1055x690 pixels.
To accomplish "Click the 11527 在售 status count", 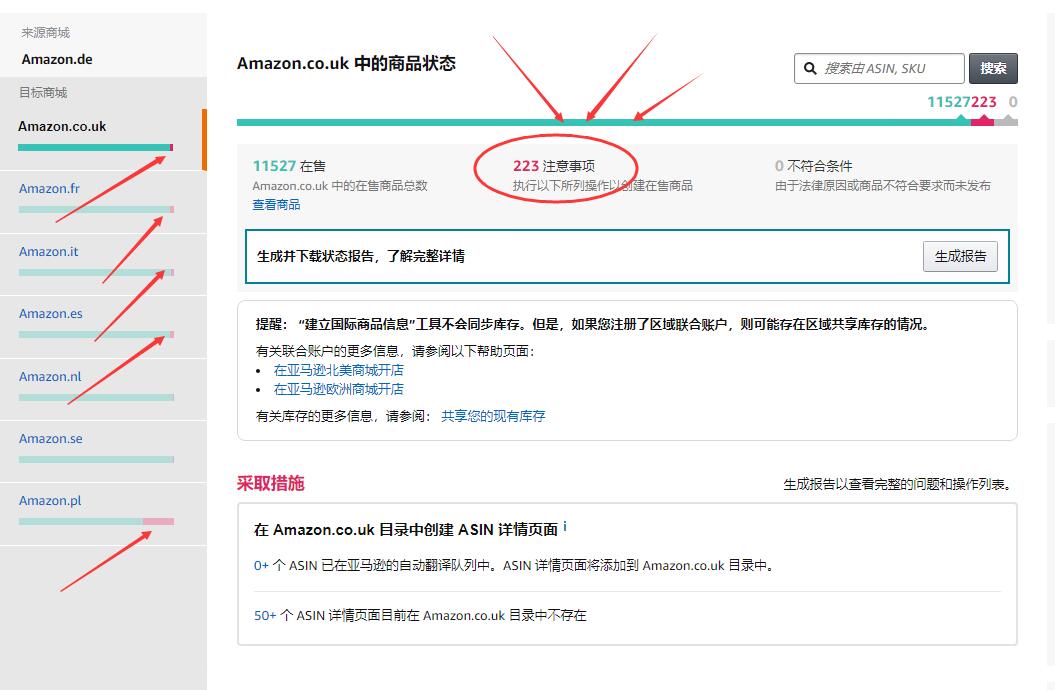I will click(289, 166).
